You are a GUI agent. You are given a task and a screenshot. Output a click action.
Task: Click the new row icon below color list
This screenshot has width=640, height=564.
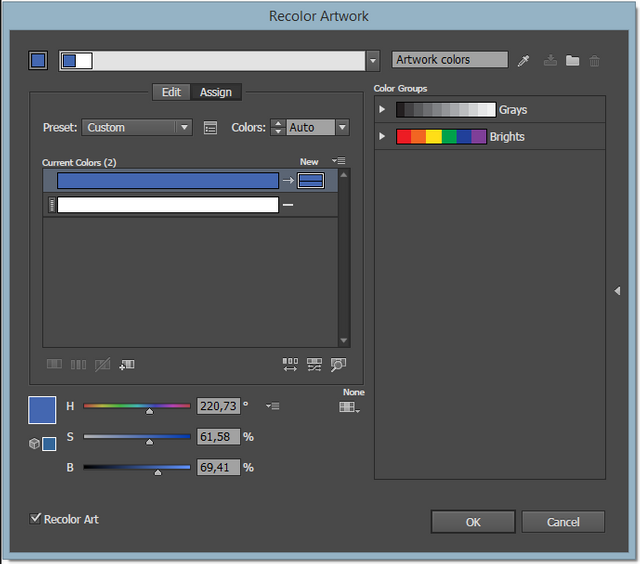tap(127, 364)
